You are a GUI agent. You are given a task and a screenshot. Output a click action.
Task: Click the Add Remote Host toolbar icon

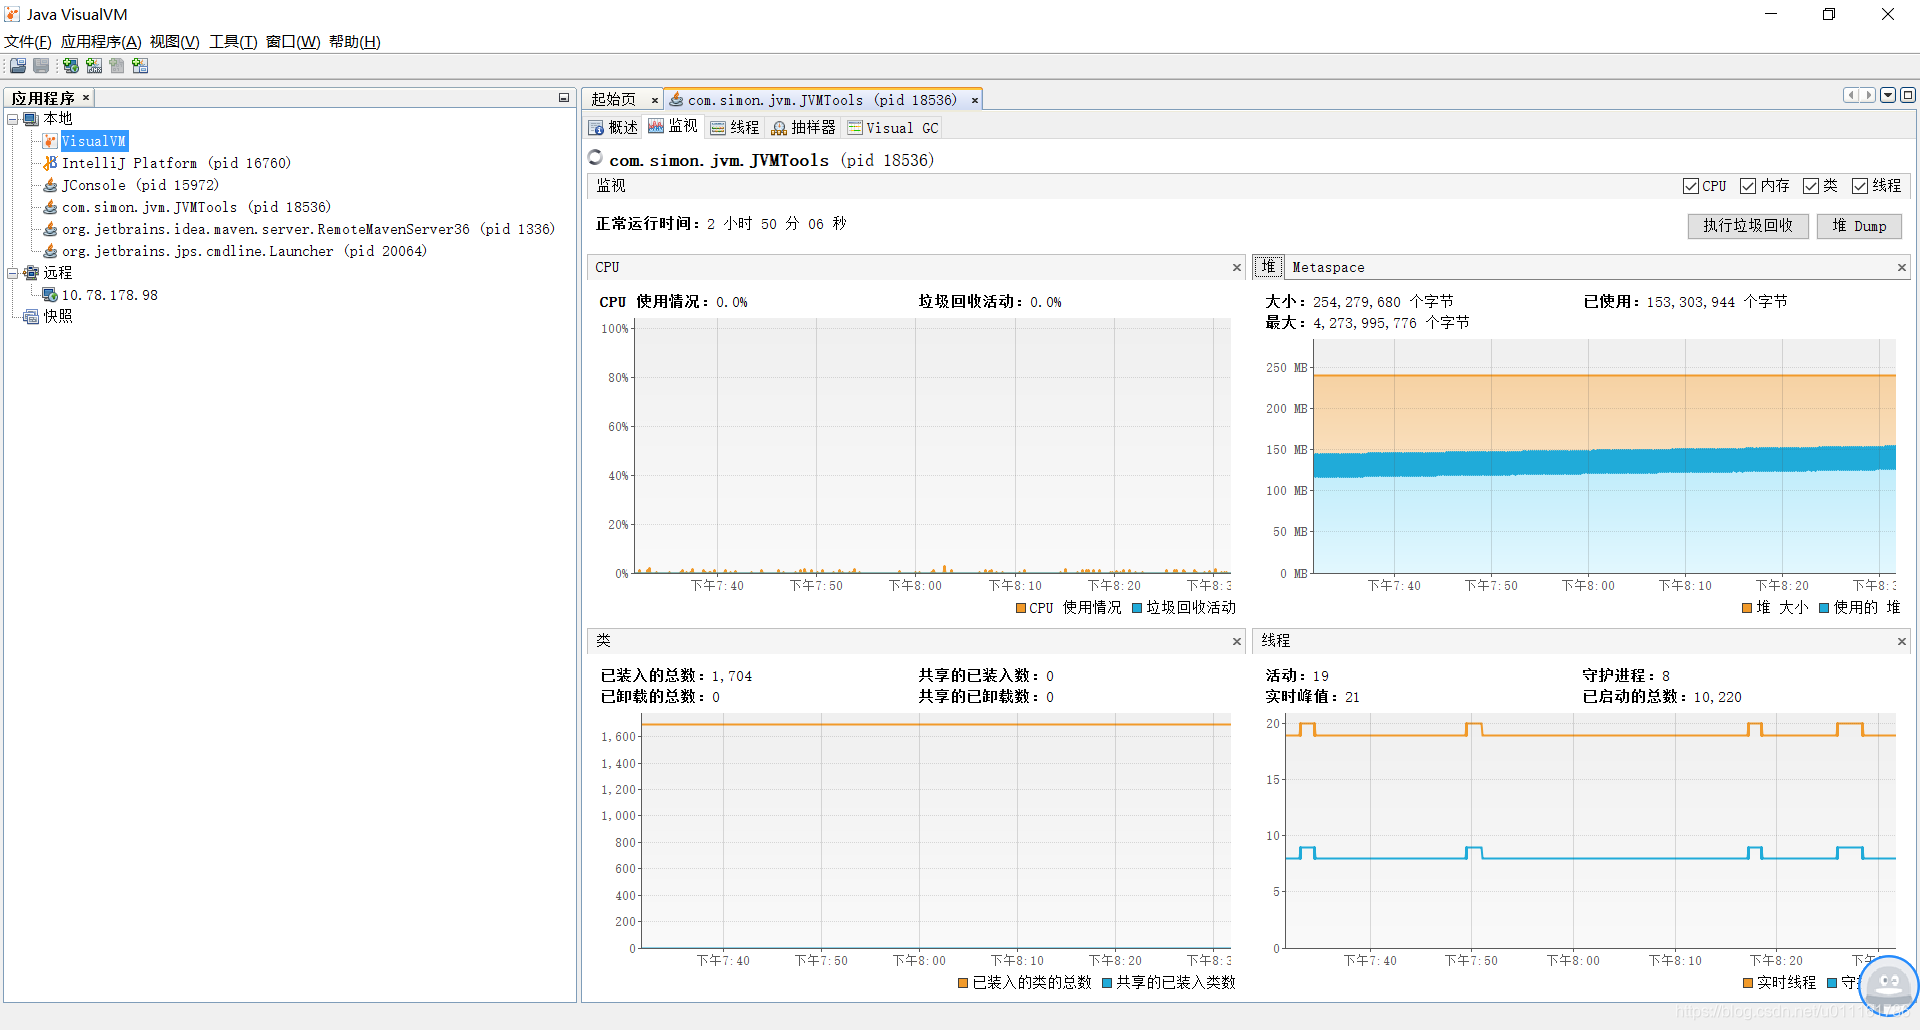[x=71, y=66]
